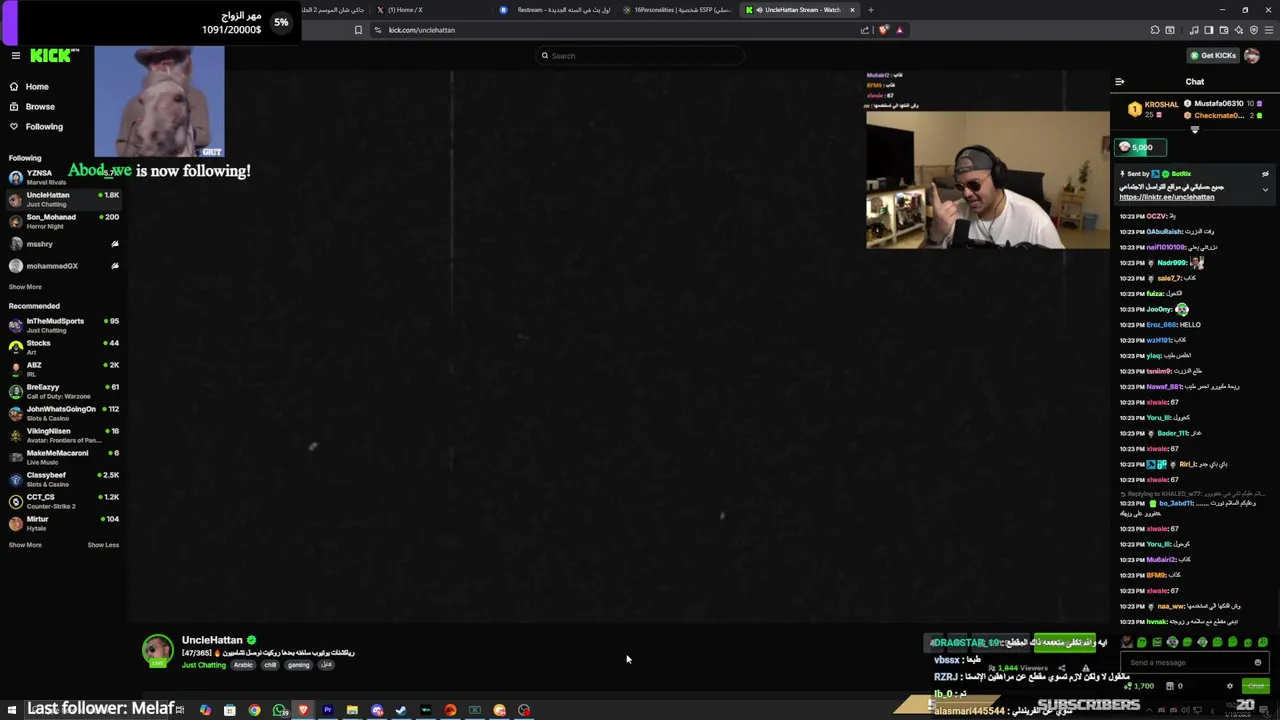The height and width of the screenshot is (720, 1280).
Task: Open the linktr.ee/unclehattan link
Action: click(1166, 197)
